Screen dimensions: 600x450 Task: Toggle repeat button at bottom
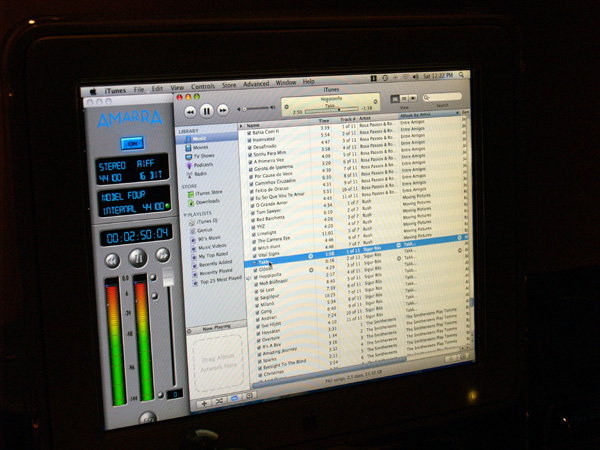[234, 398]
